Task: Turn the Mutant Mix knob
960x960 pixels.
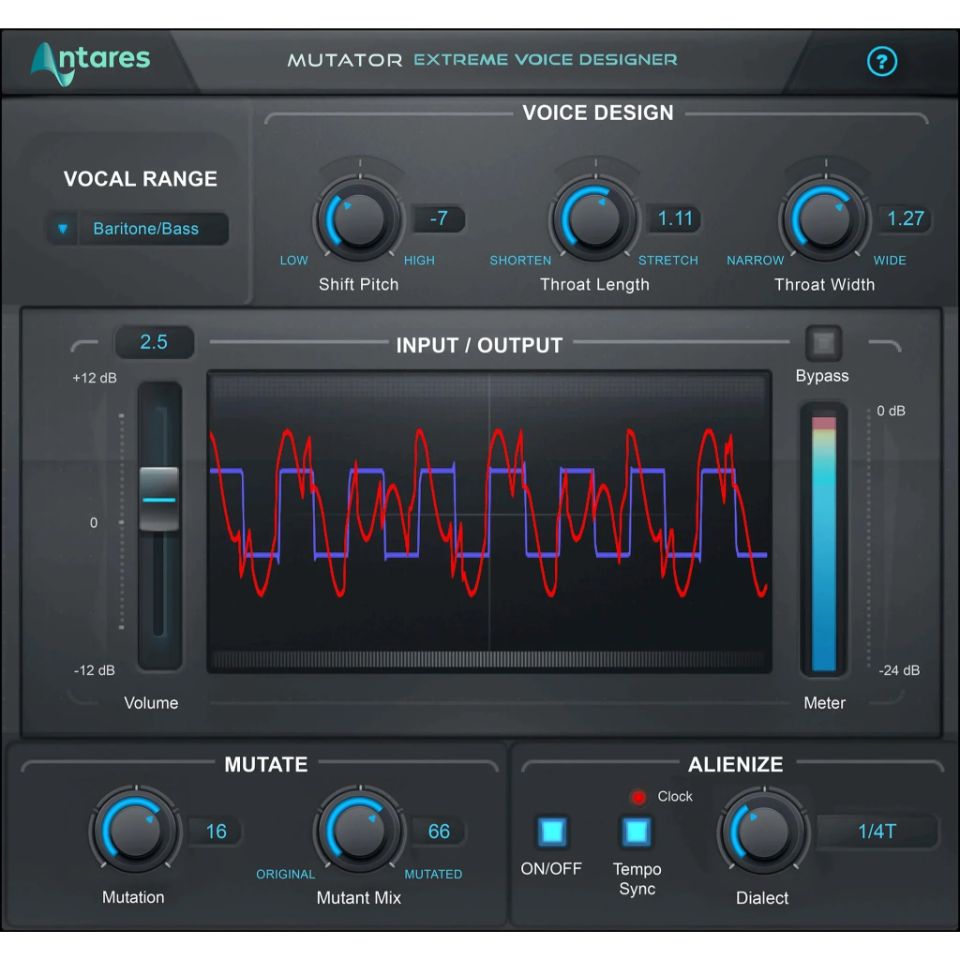Action: [359, 831]
